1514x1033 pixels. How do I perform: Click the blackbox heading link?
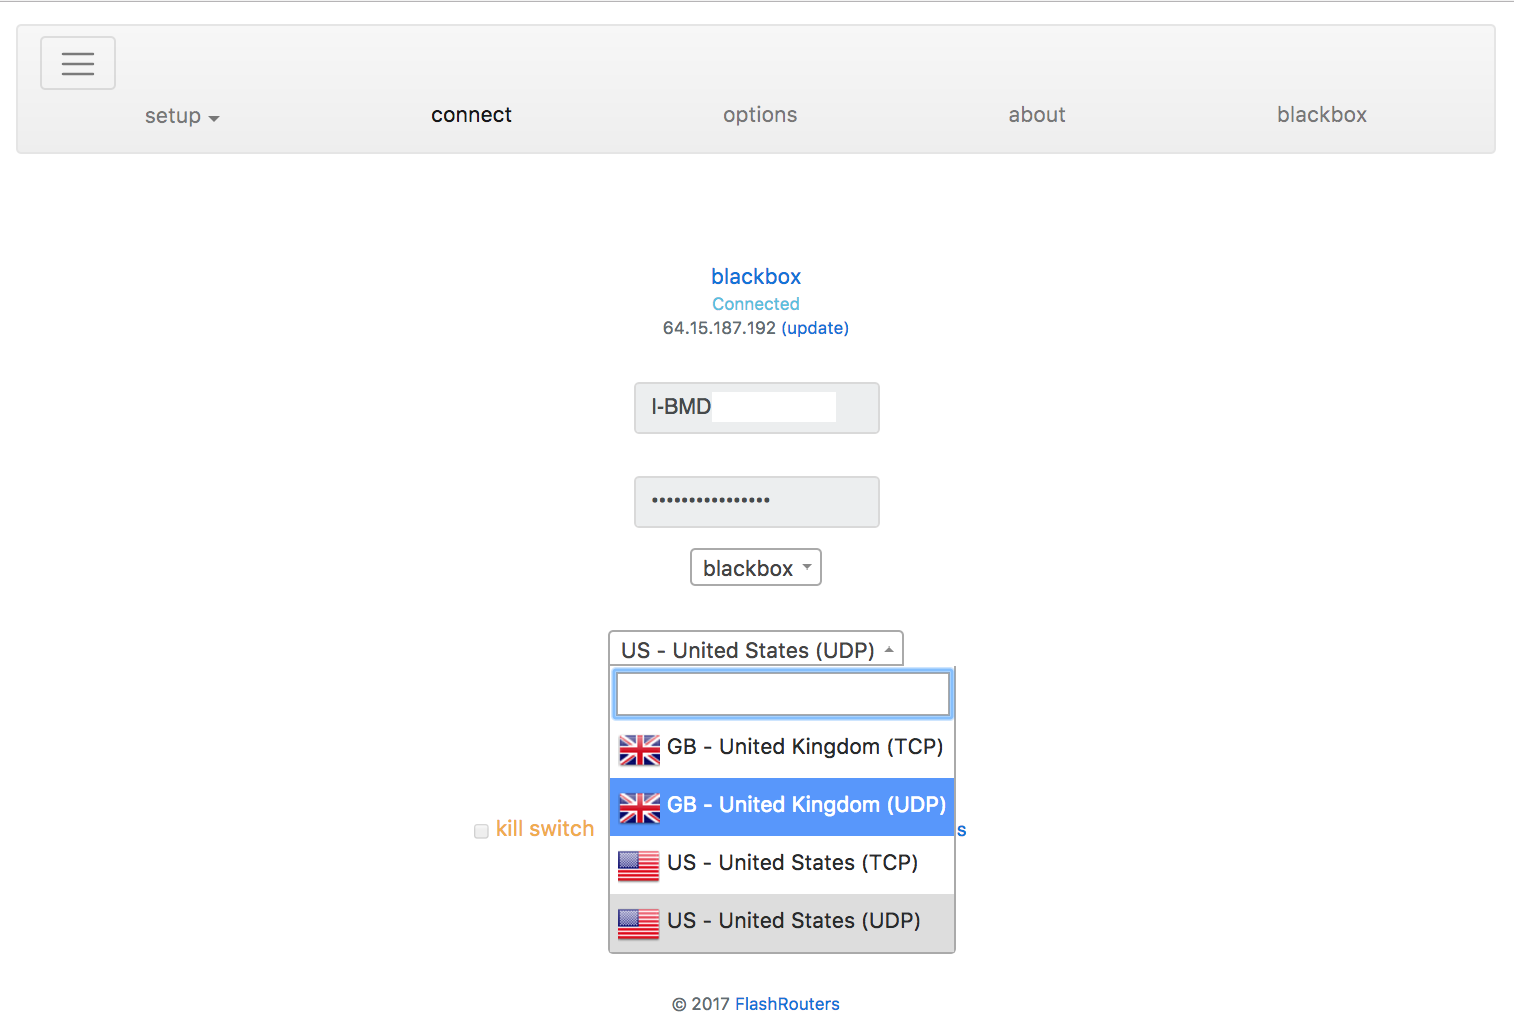756,276
